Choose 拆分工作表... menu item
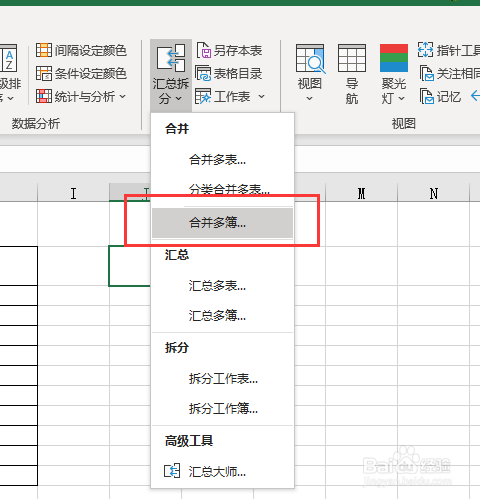480x499 pixels. point(222,378)
